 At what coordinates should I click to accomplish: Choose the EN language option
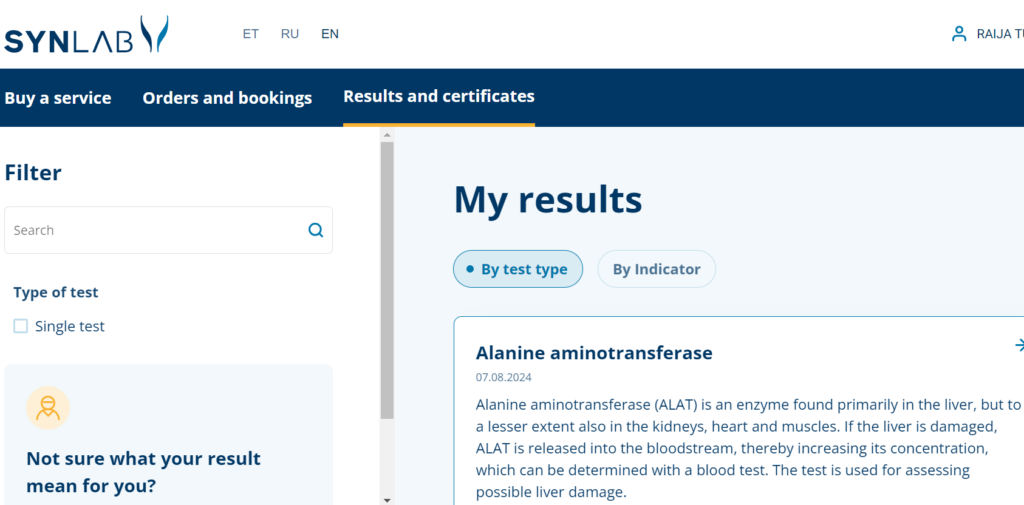(330, 34)
